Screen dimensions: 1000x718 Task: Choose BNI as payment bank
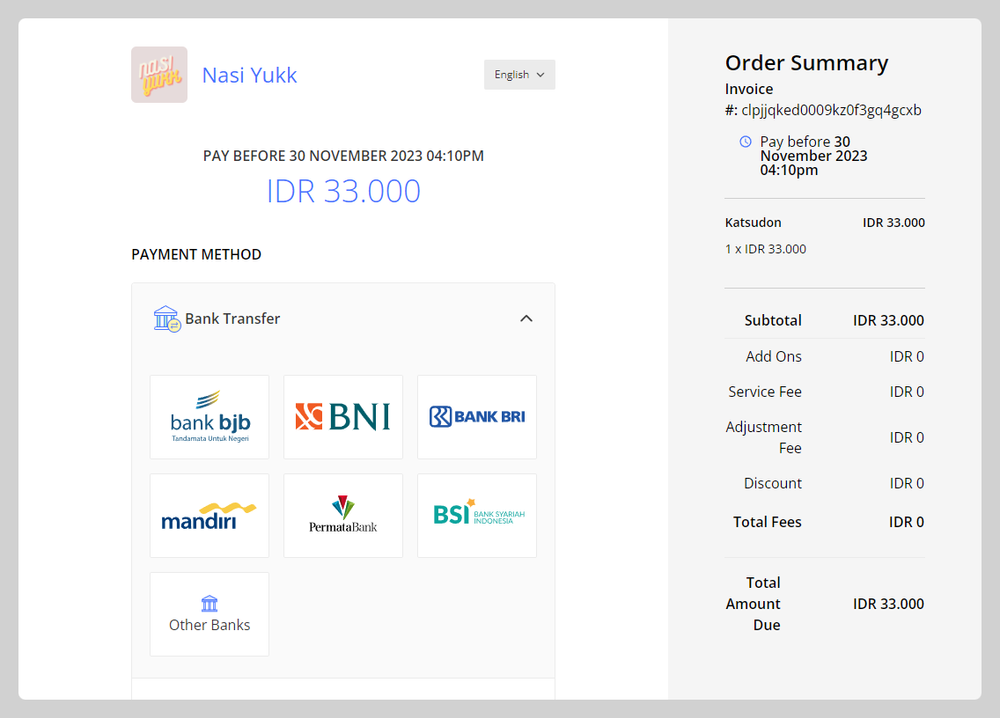[x=343, y=417]
